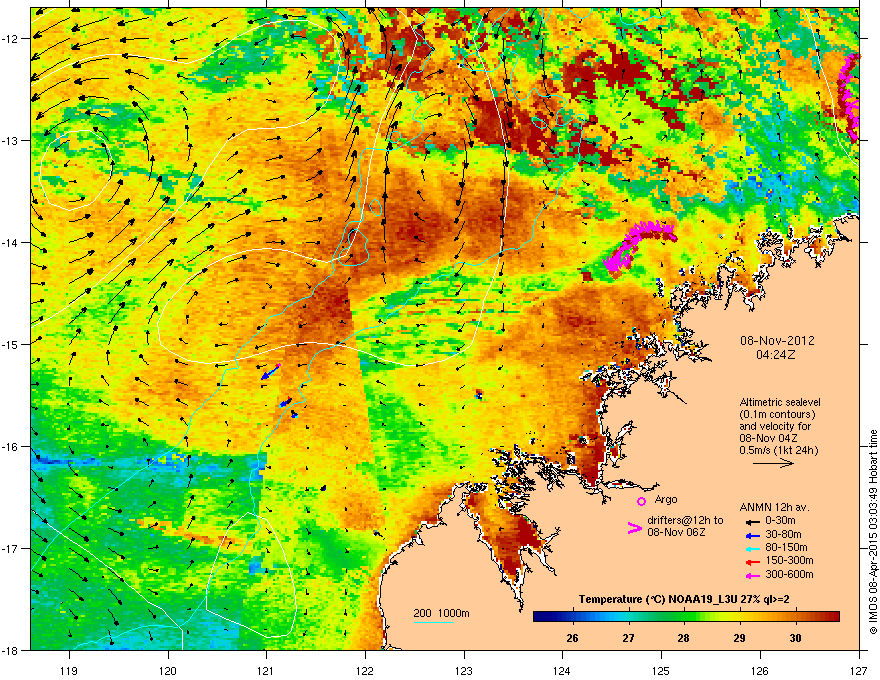Click the latitude axis label -12
The width and height of the screenshot is (880, 680).
click(10, 39)
